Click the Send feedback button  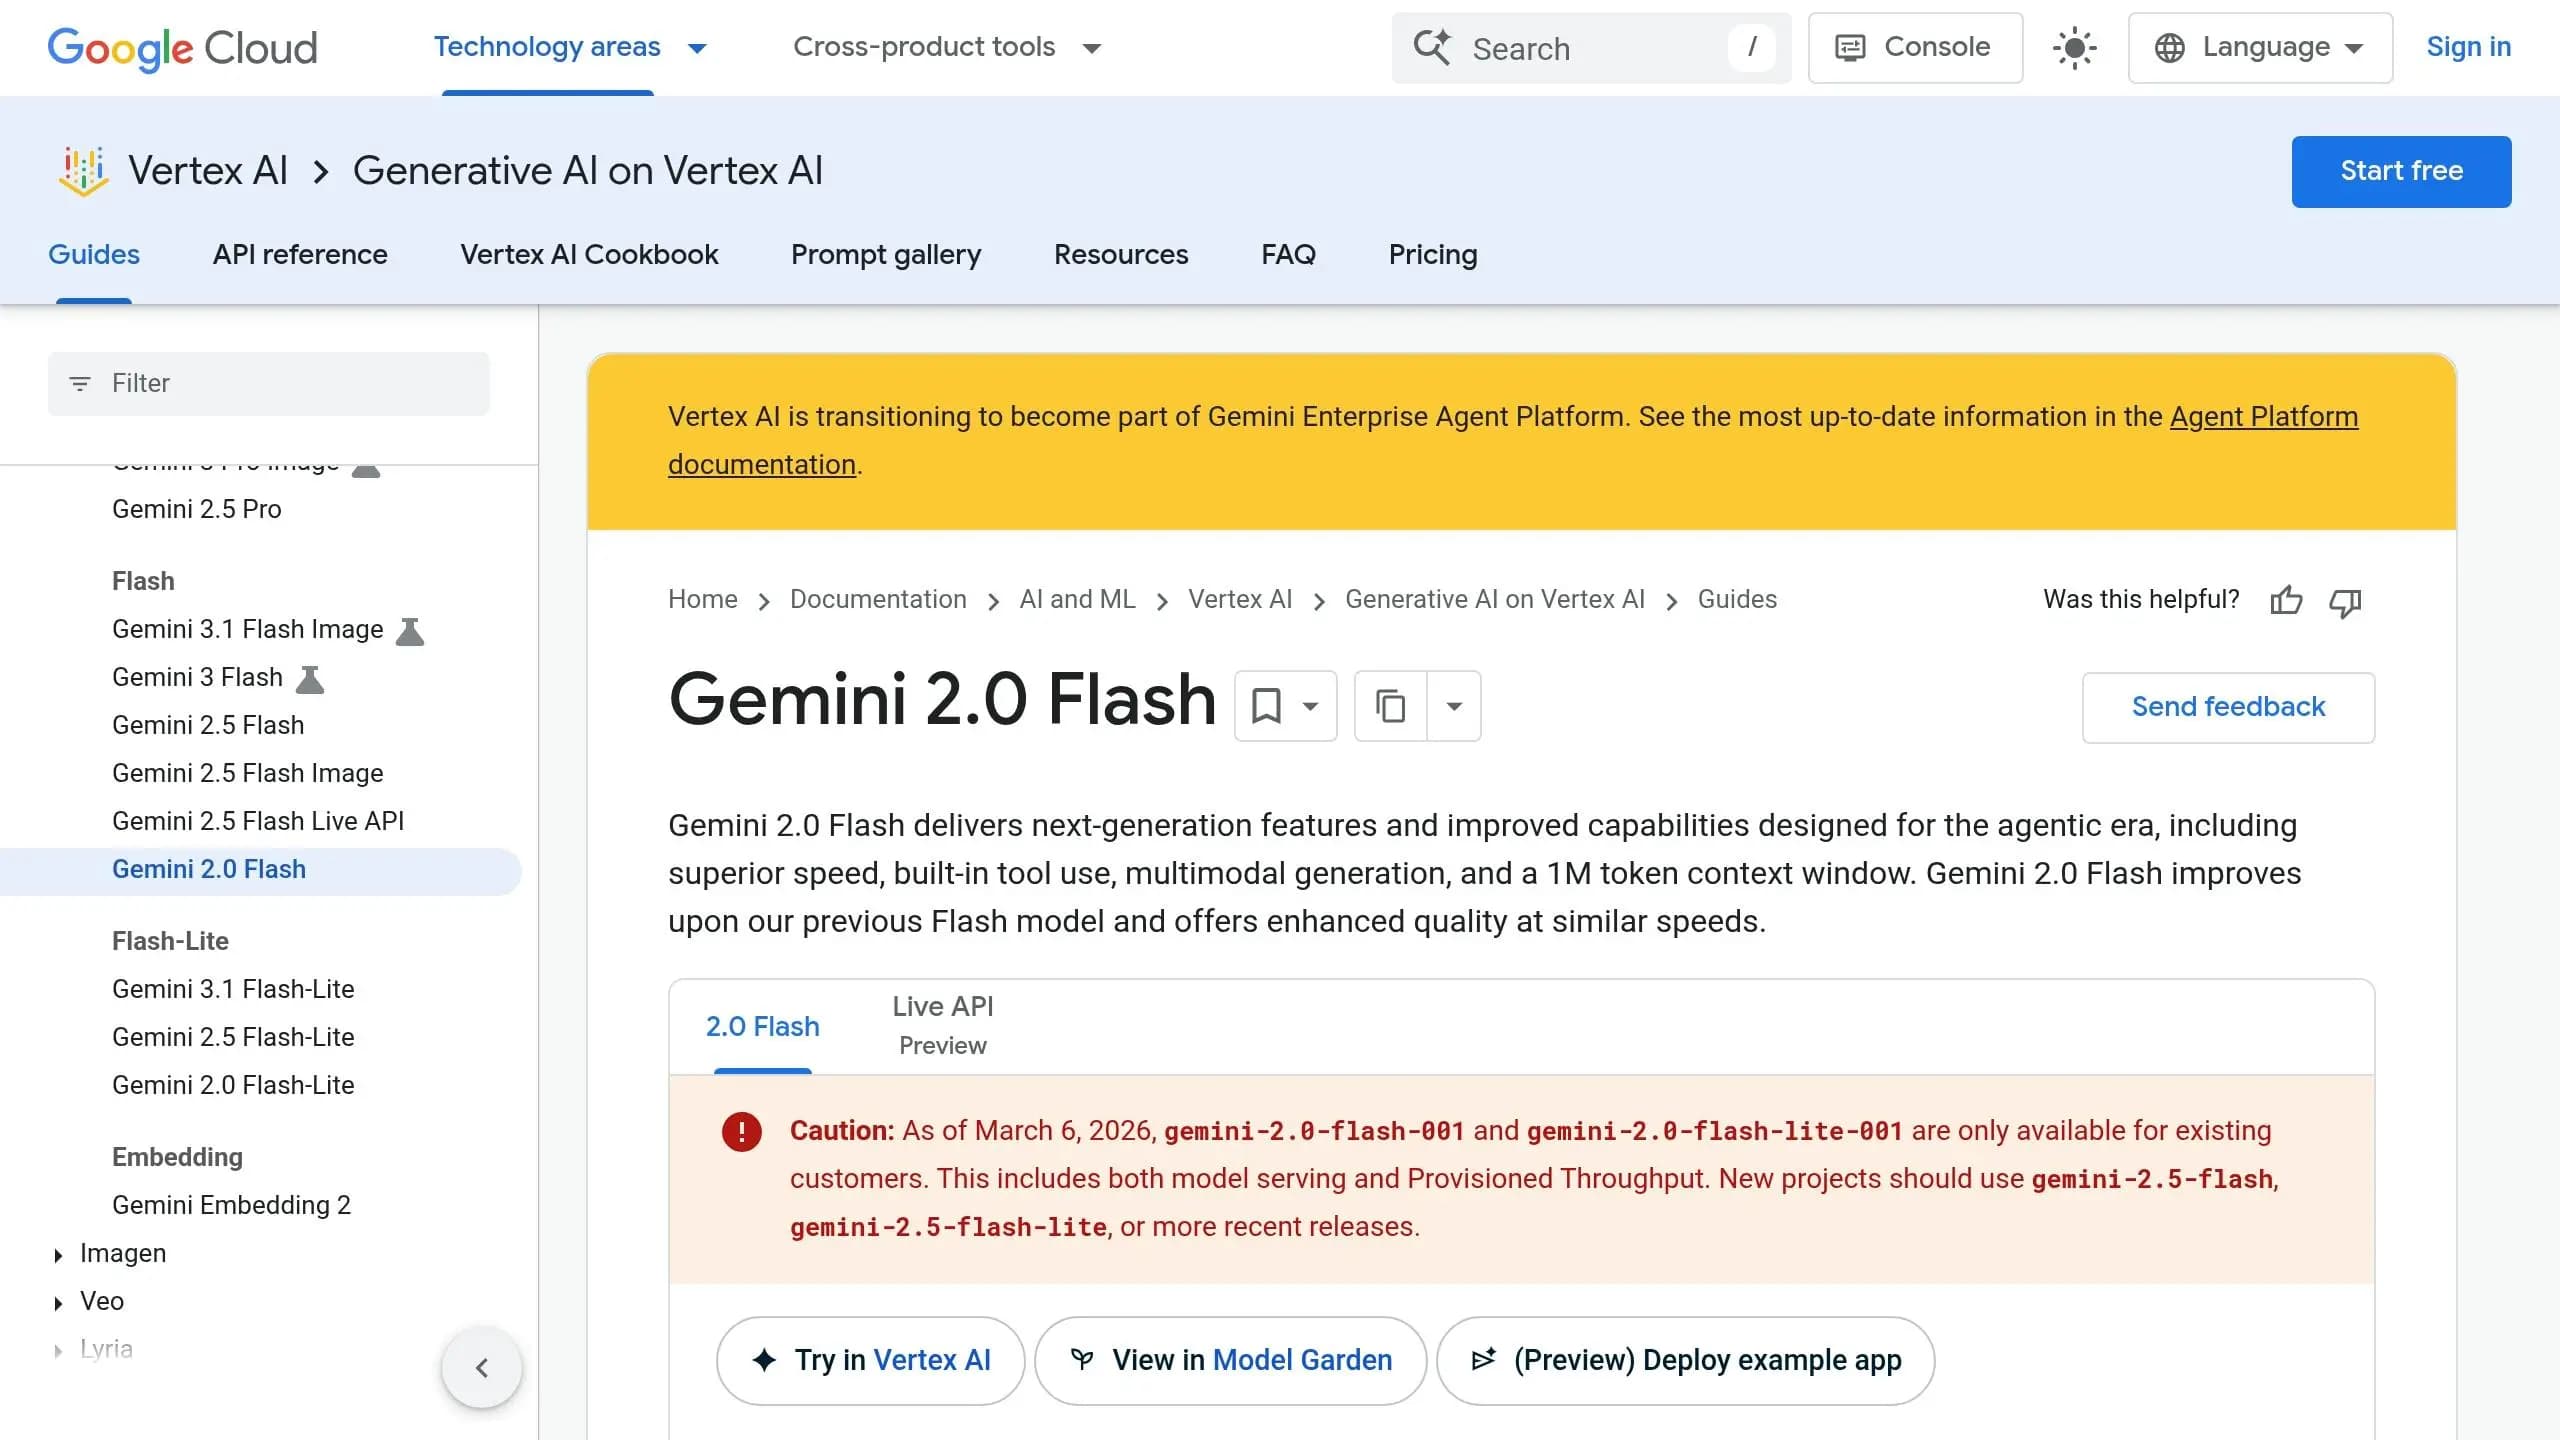click(x=2228, y=707)
